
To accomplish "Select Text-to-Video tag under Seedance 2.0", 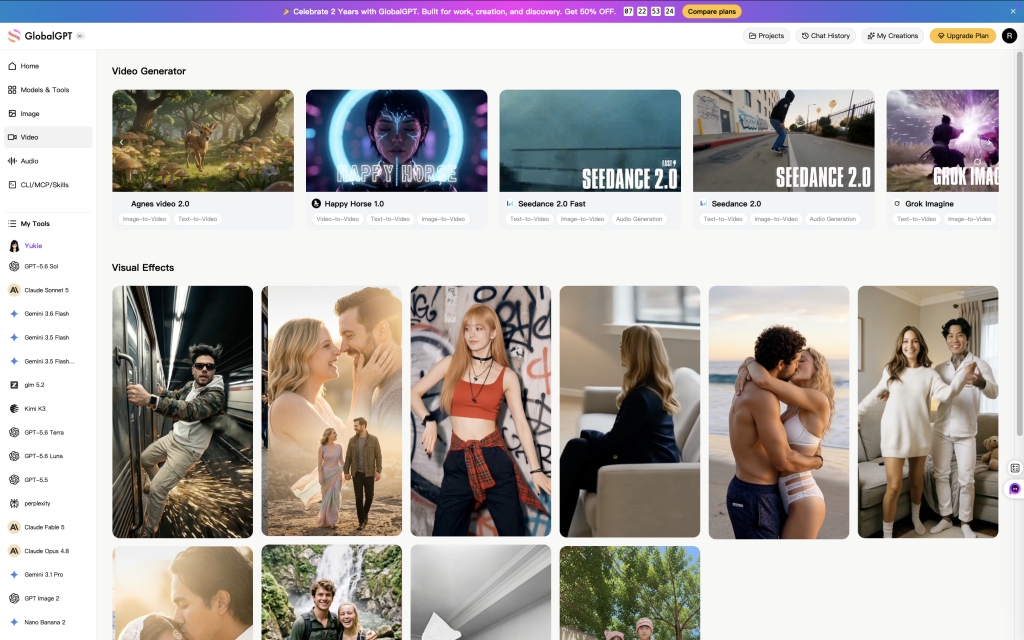I will tap(723, 219).
